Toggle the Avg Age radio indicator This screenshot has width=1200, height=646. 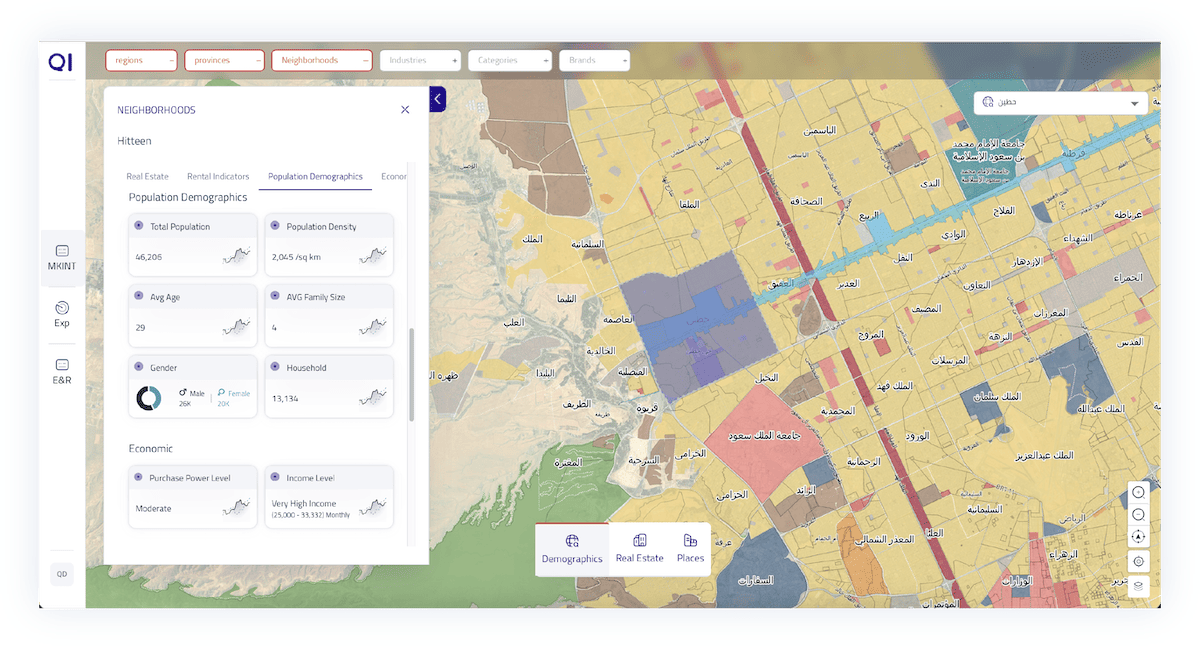pyautogui.click(x=139, y=296)
